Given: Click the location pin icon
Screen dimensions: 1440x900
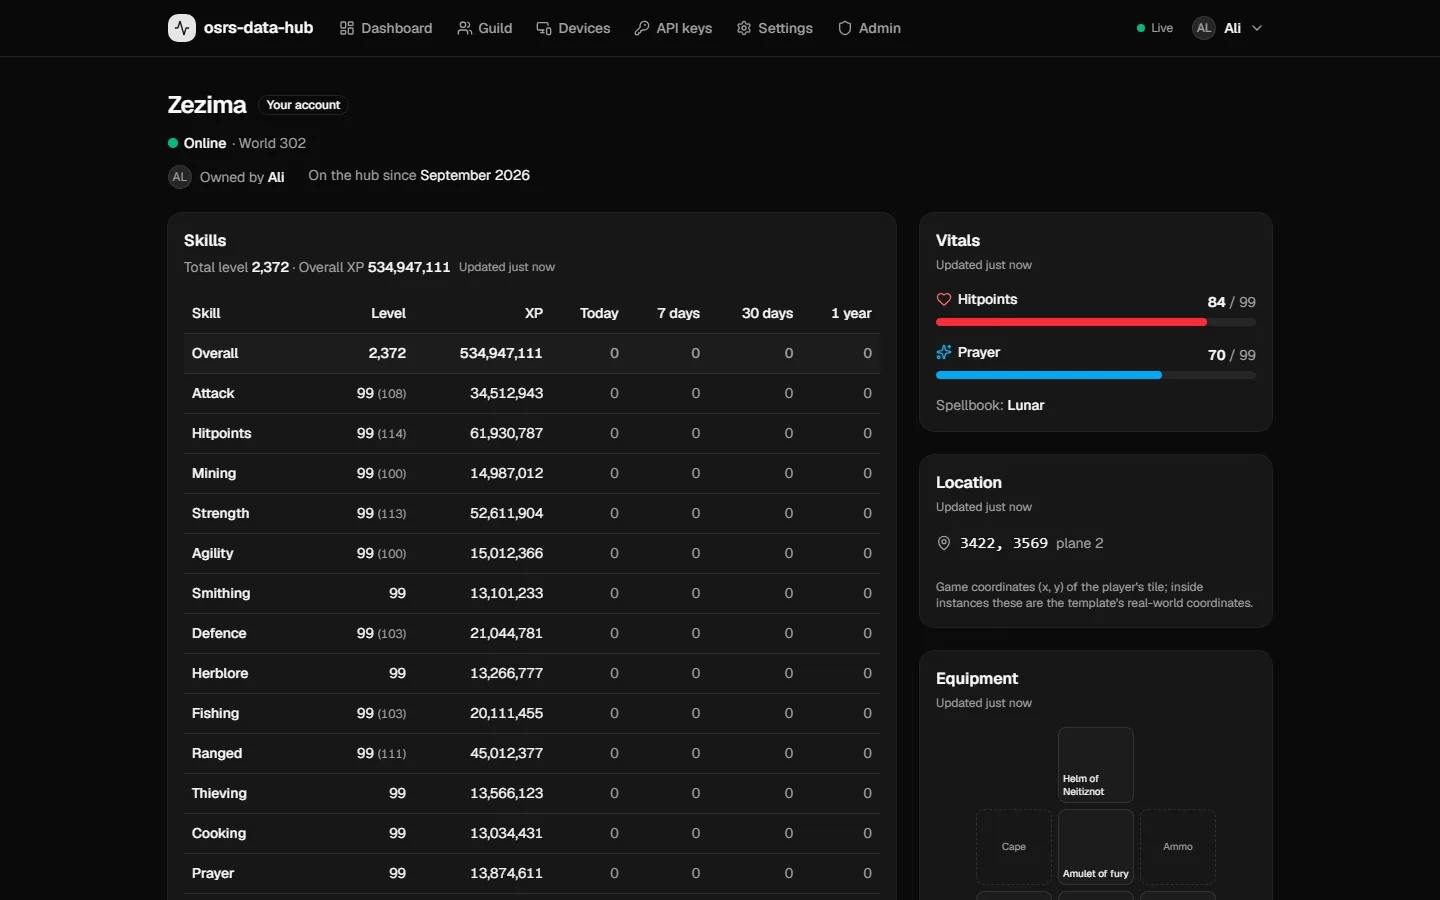Looking at the screenshot, I should tap(944, 543).
